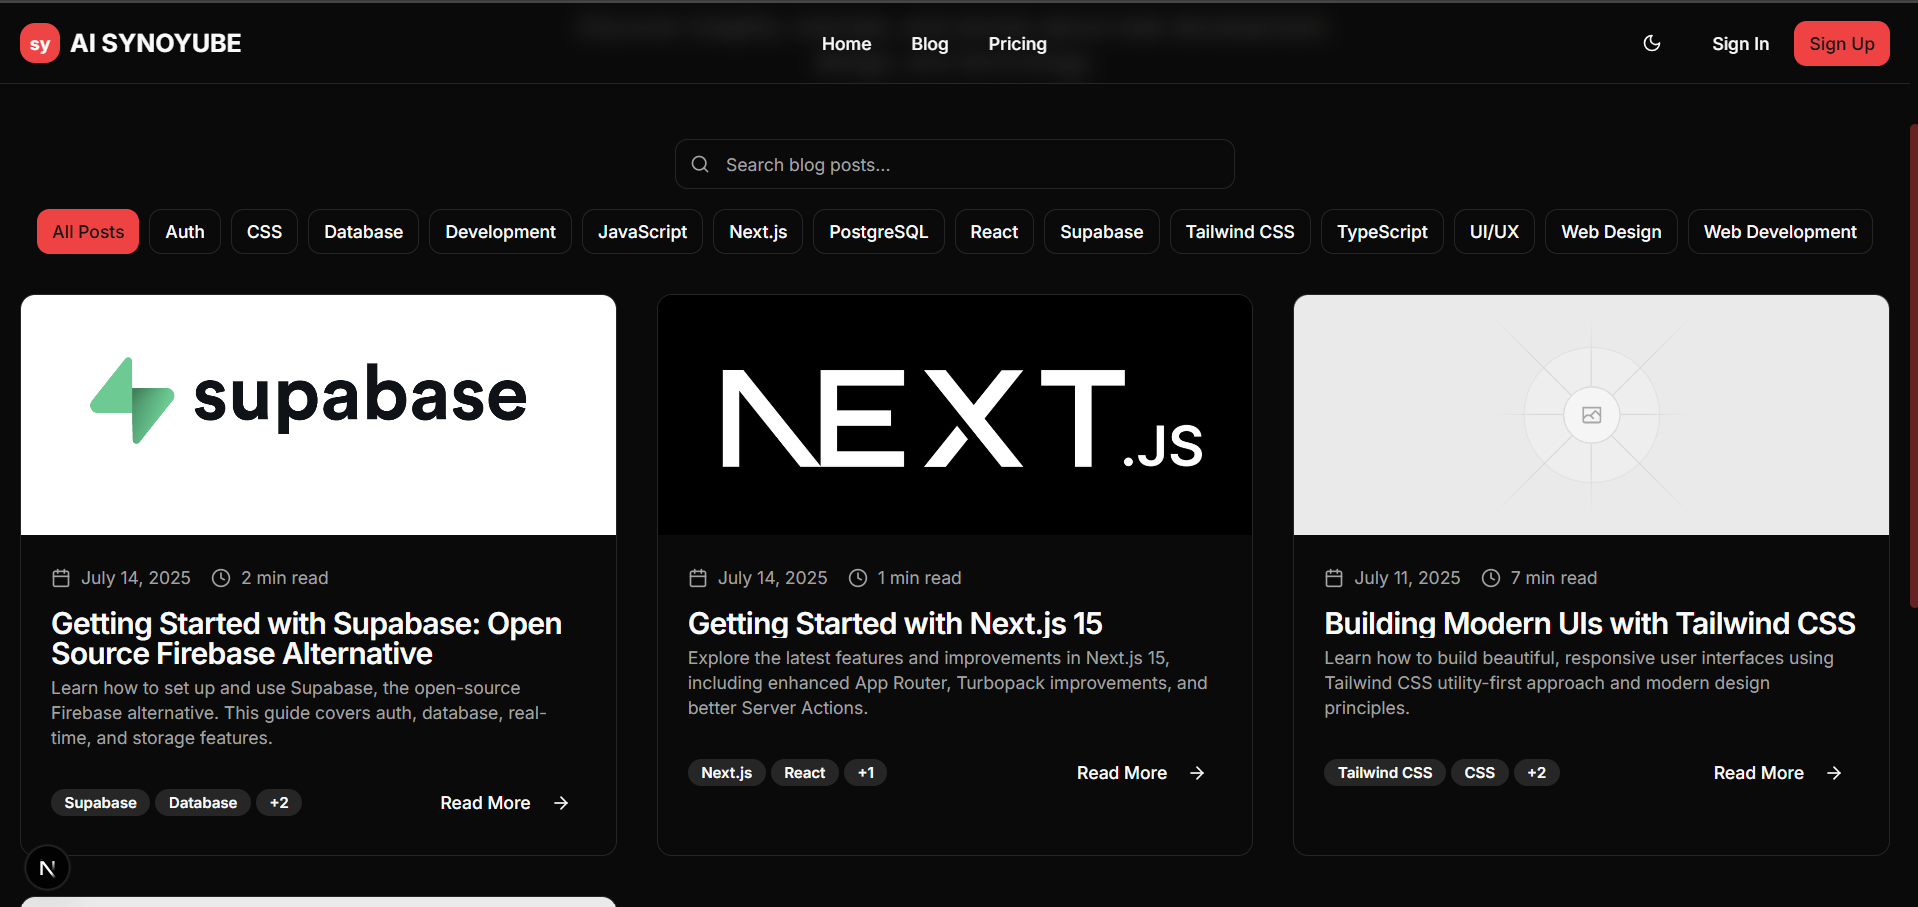Click Supabase tag on first card

(x=100, y=803)
